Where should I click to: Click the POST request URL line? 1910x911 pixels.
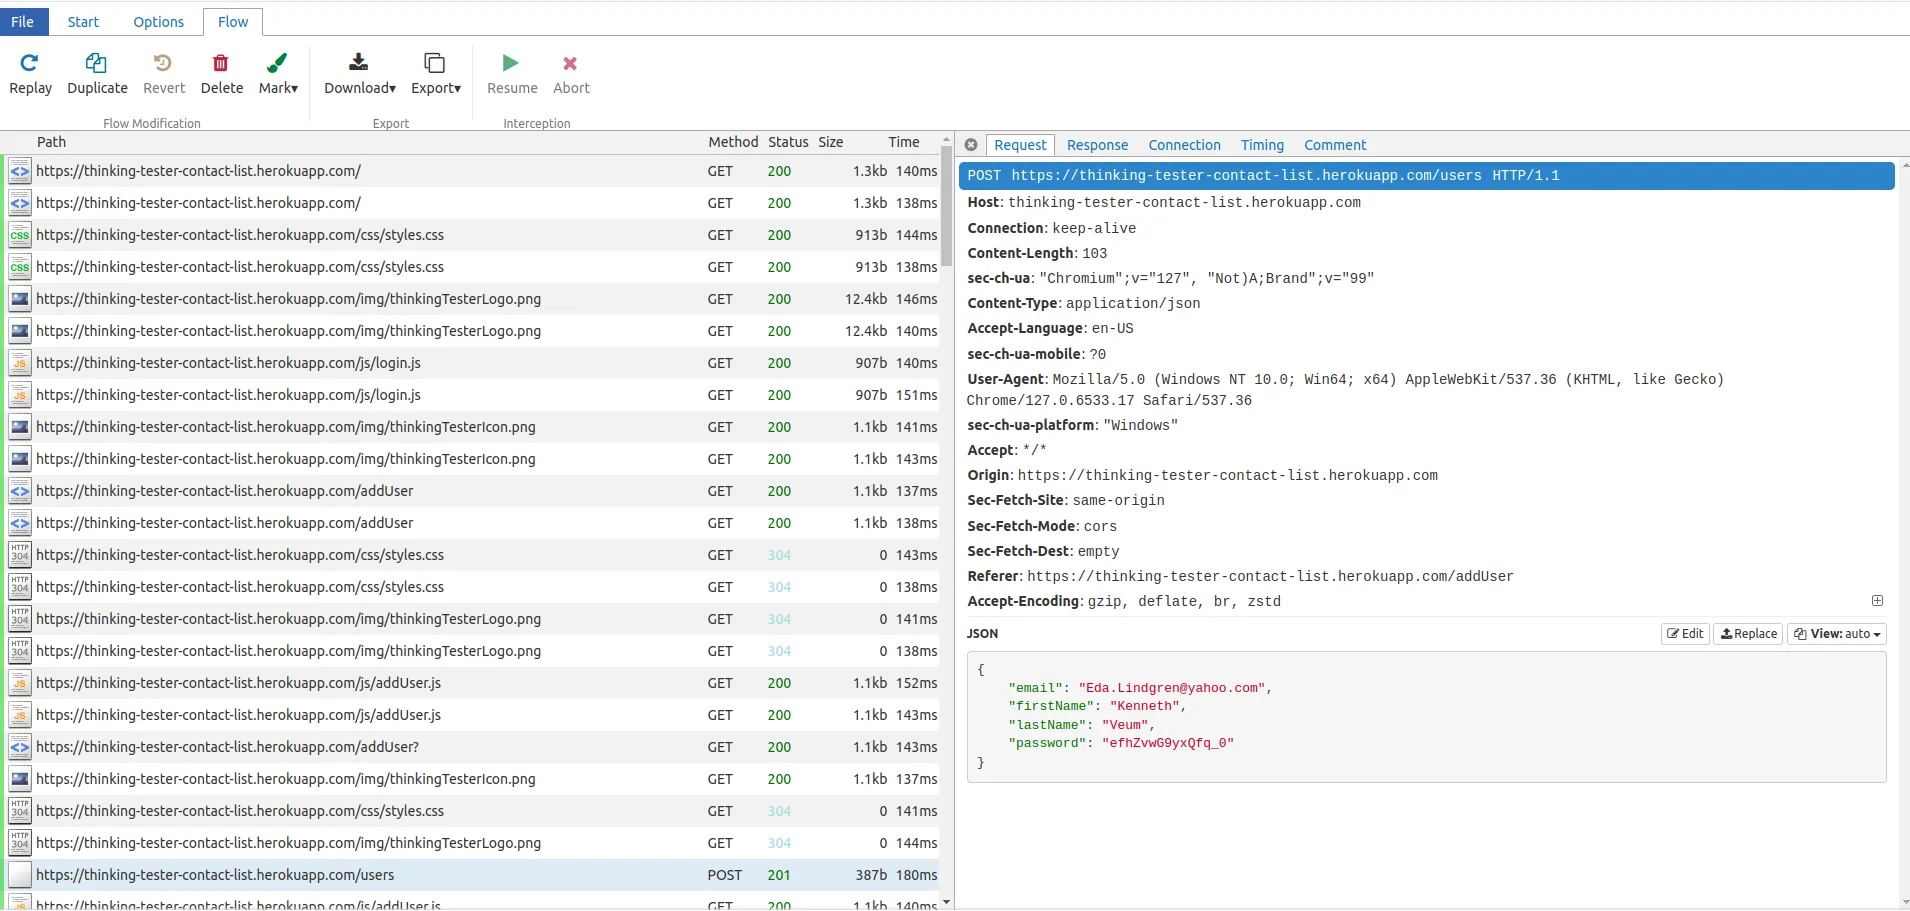pos(1427,176)
